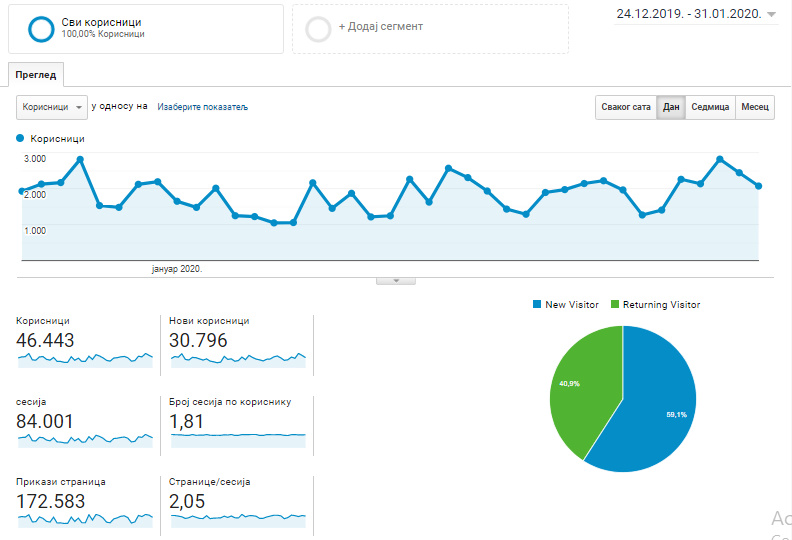Click the blue Корисници legend dot above chart
792x540 pixels.
20,138
